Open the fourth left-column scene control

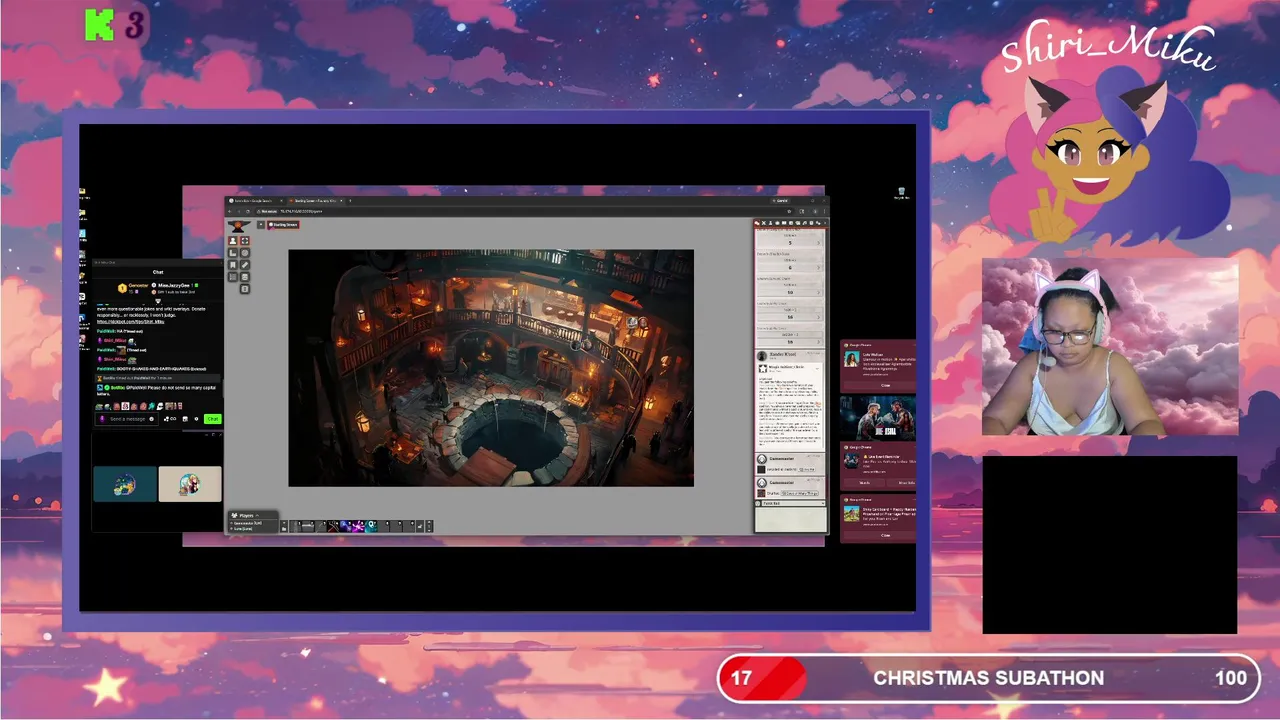click(233, 277)
